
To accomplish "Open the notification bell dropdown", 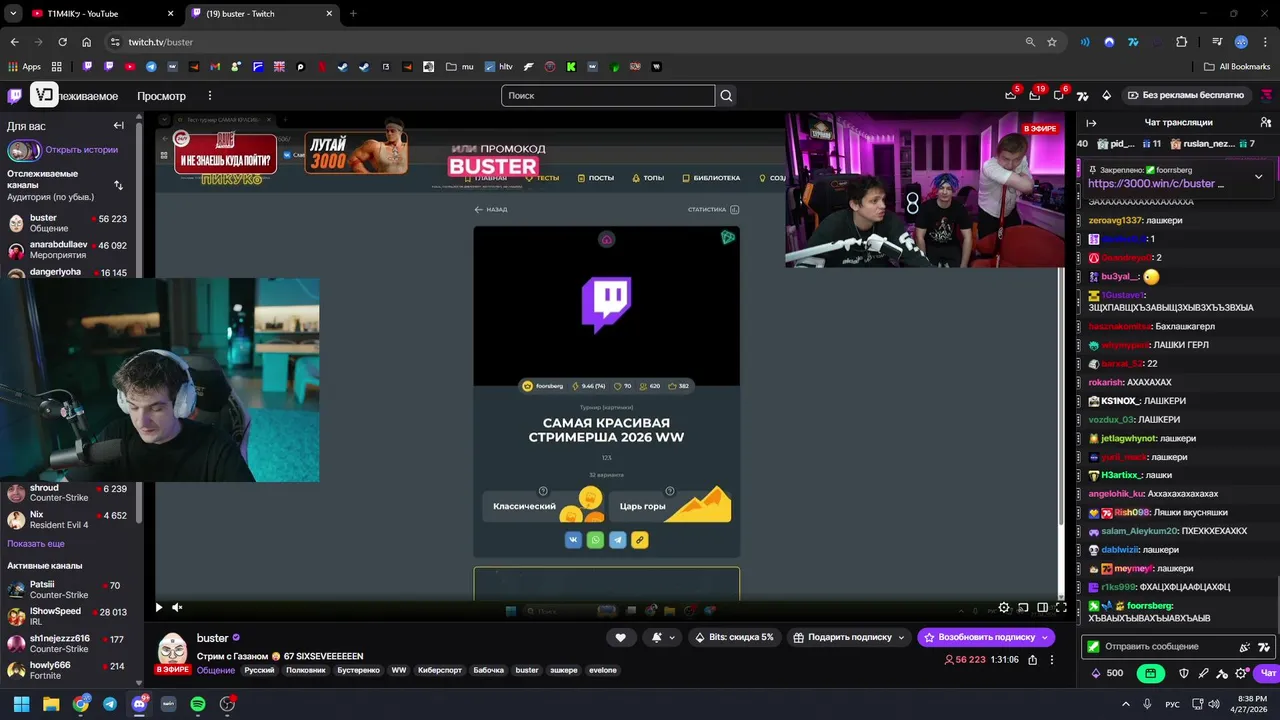I will tap(663, 637).
